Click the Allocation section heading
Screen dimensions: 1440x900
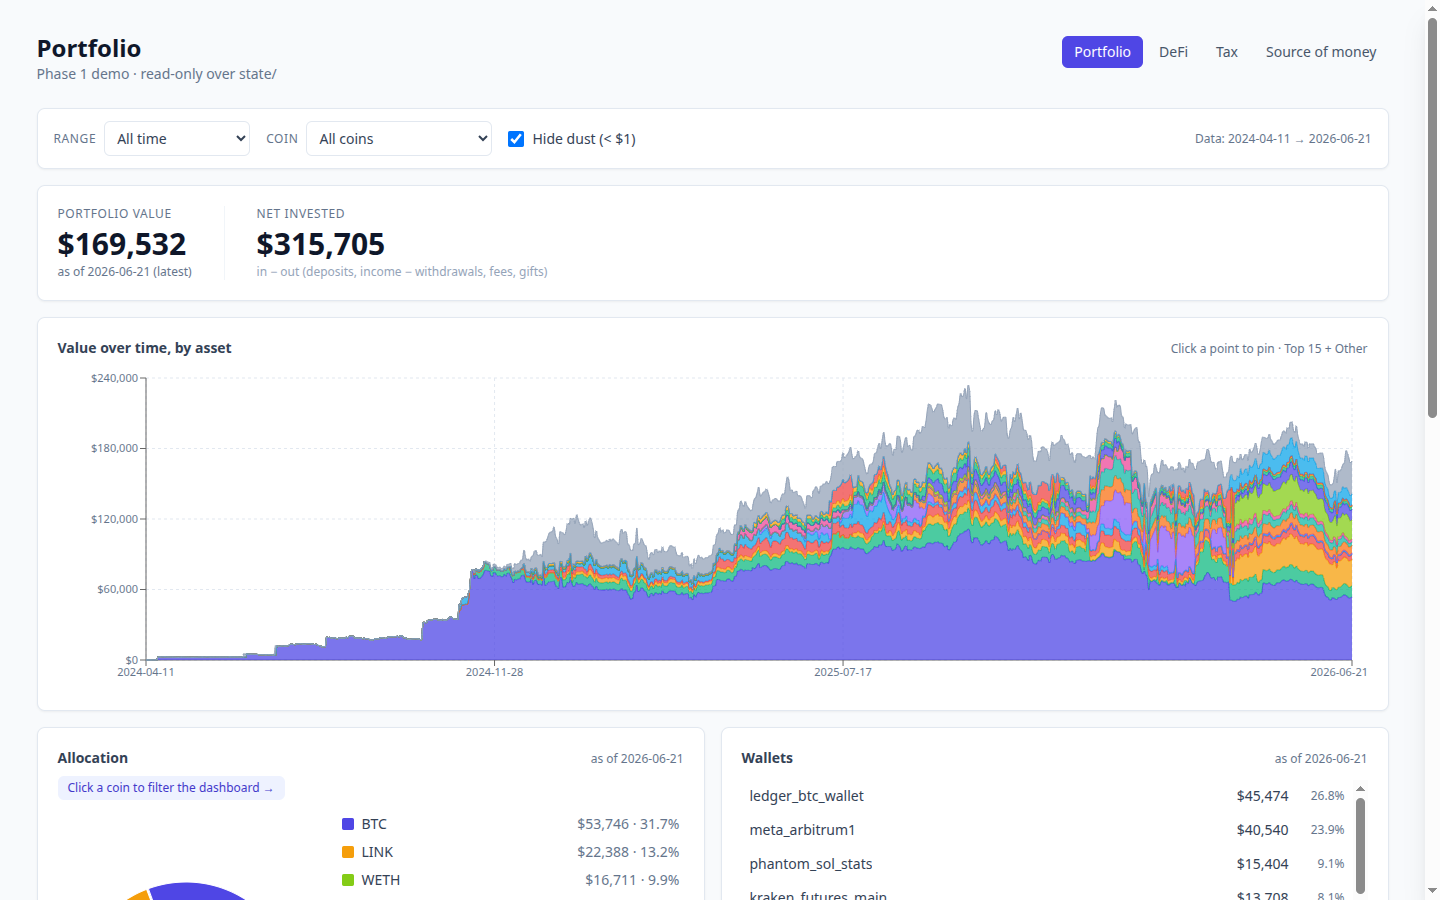coord(93,758)
